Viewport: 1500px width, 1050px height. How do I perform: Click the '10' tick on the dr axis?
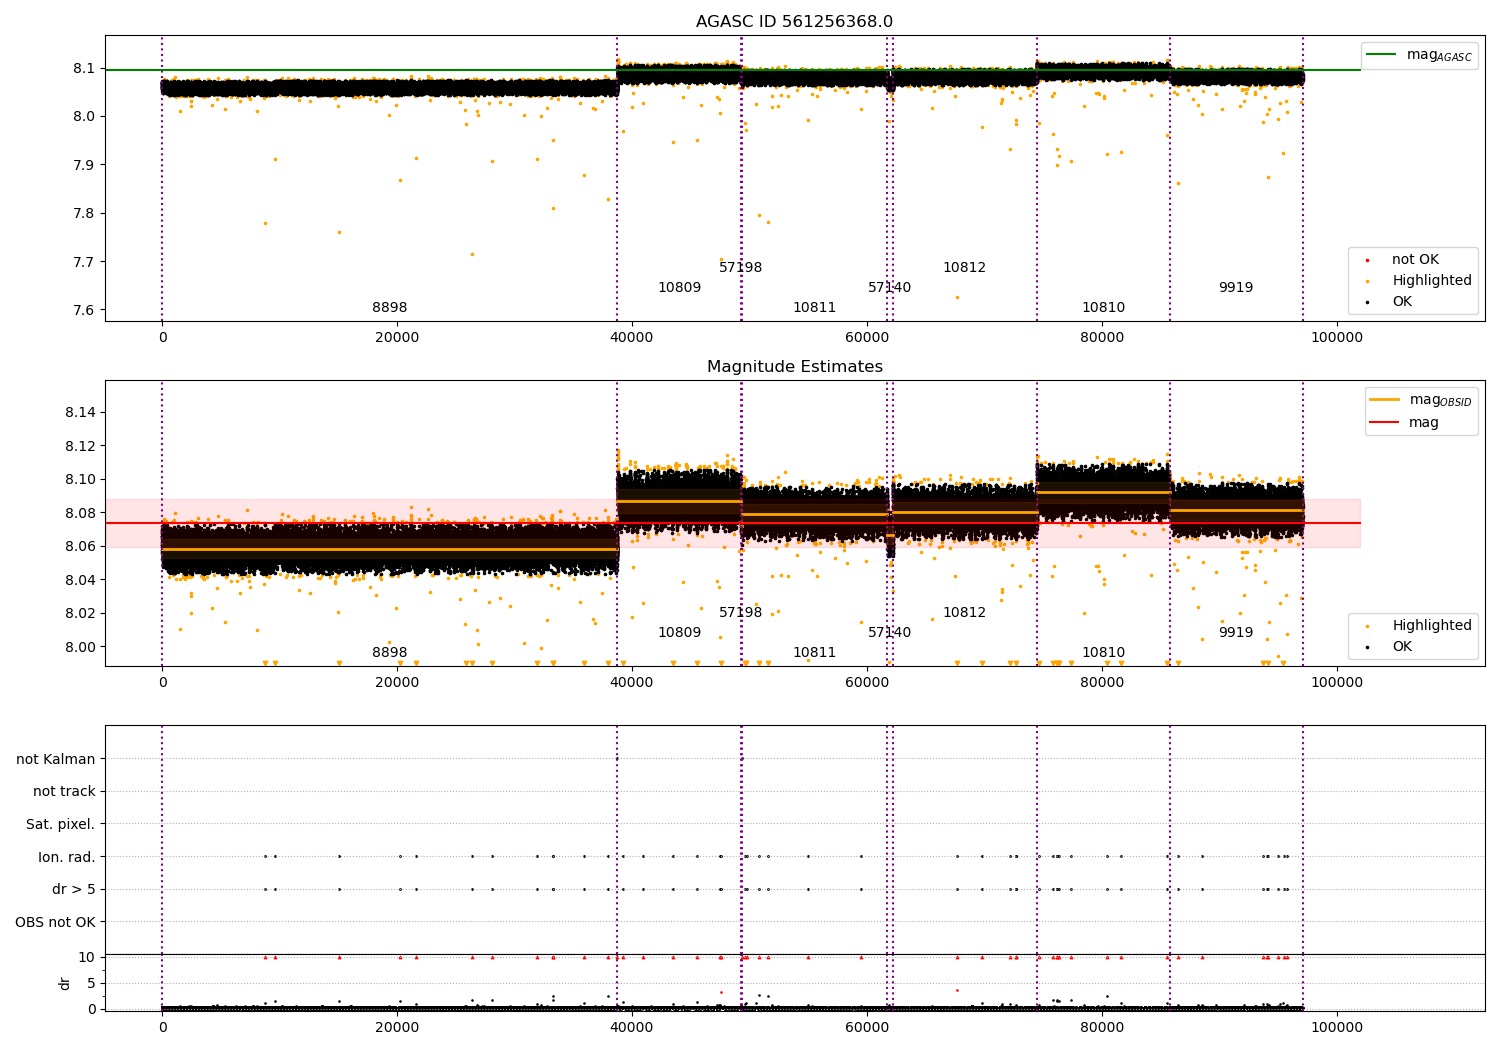pos(87,957)
